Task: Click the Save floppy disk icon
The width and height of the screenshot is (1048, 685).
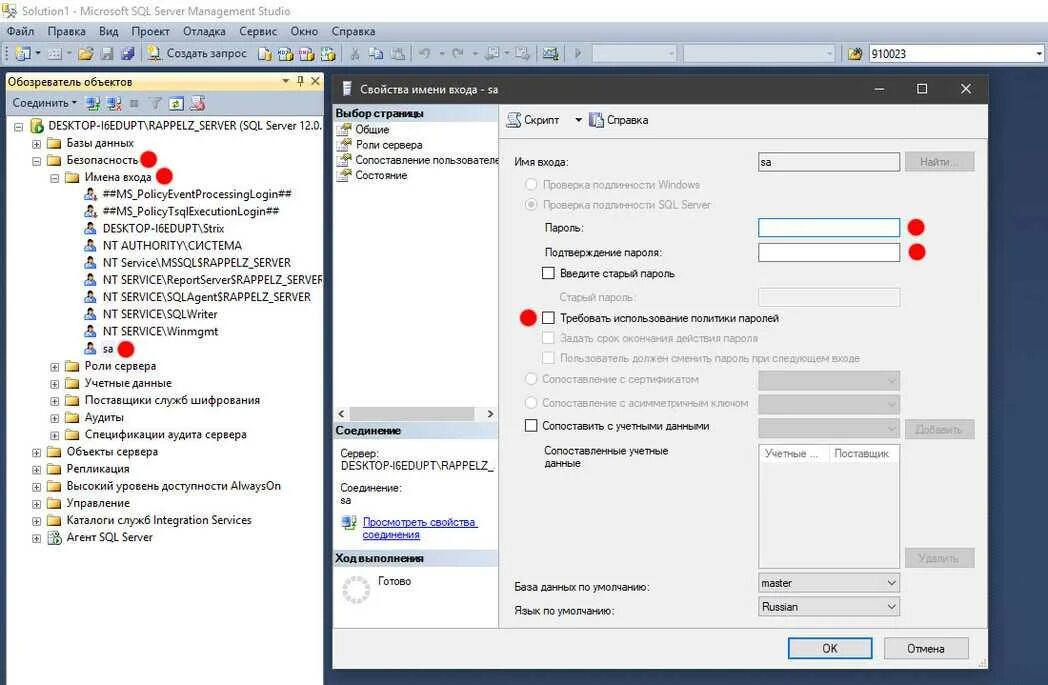Action: click(x=107, y=53)
